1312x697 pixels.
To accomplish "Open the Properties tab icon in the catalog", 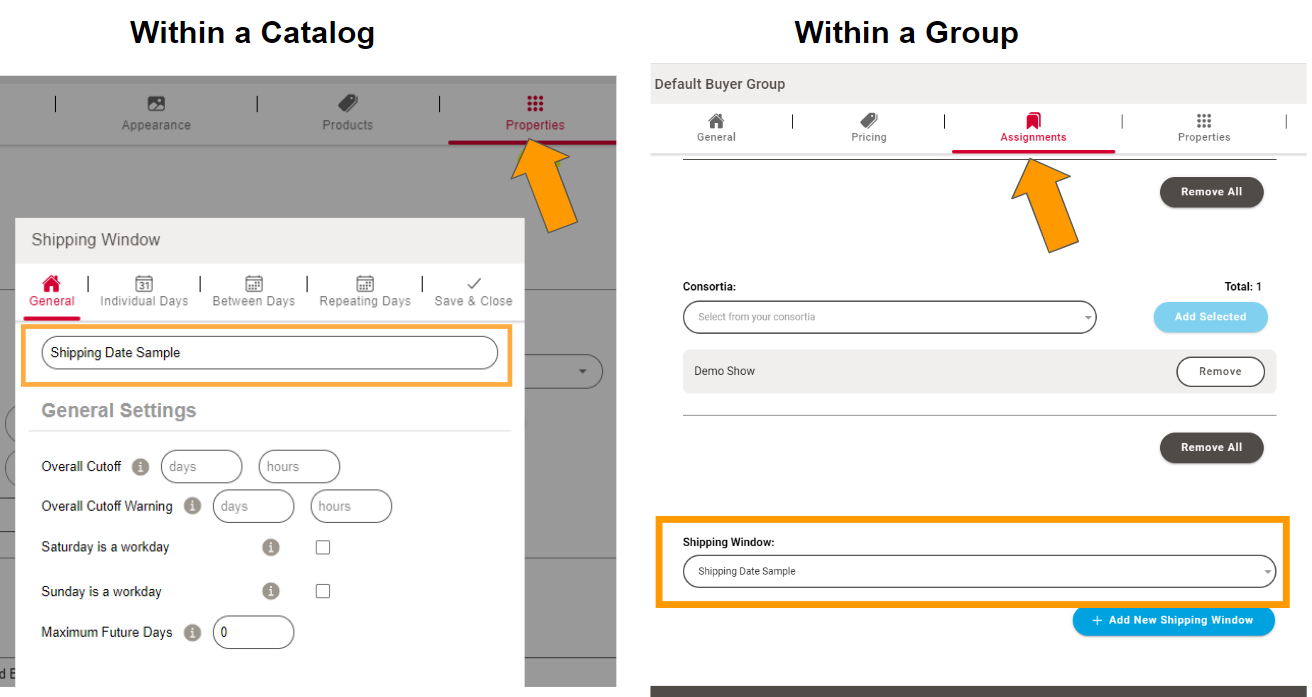I will tap(534, 104).
